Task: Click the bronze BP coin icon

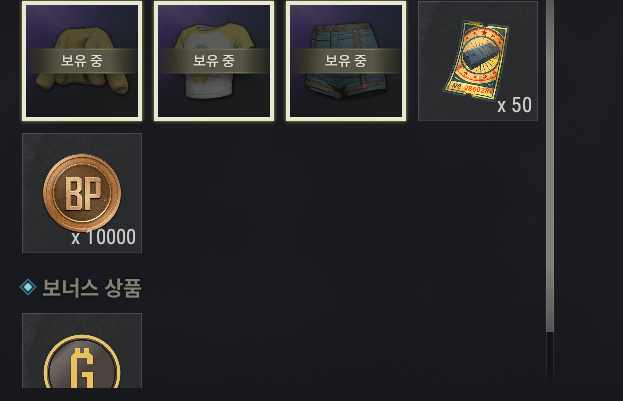Action: pos(82,193)
